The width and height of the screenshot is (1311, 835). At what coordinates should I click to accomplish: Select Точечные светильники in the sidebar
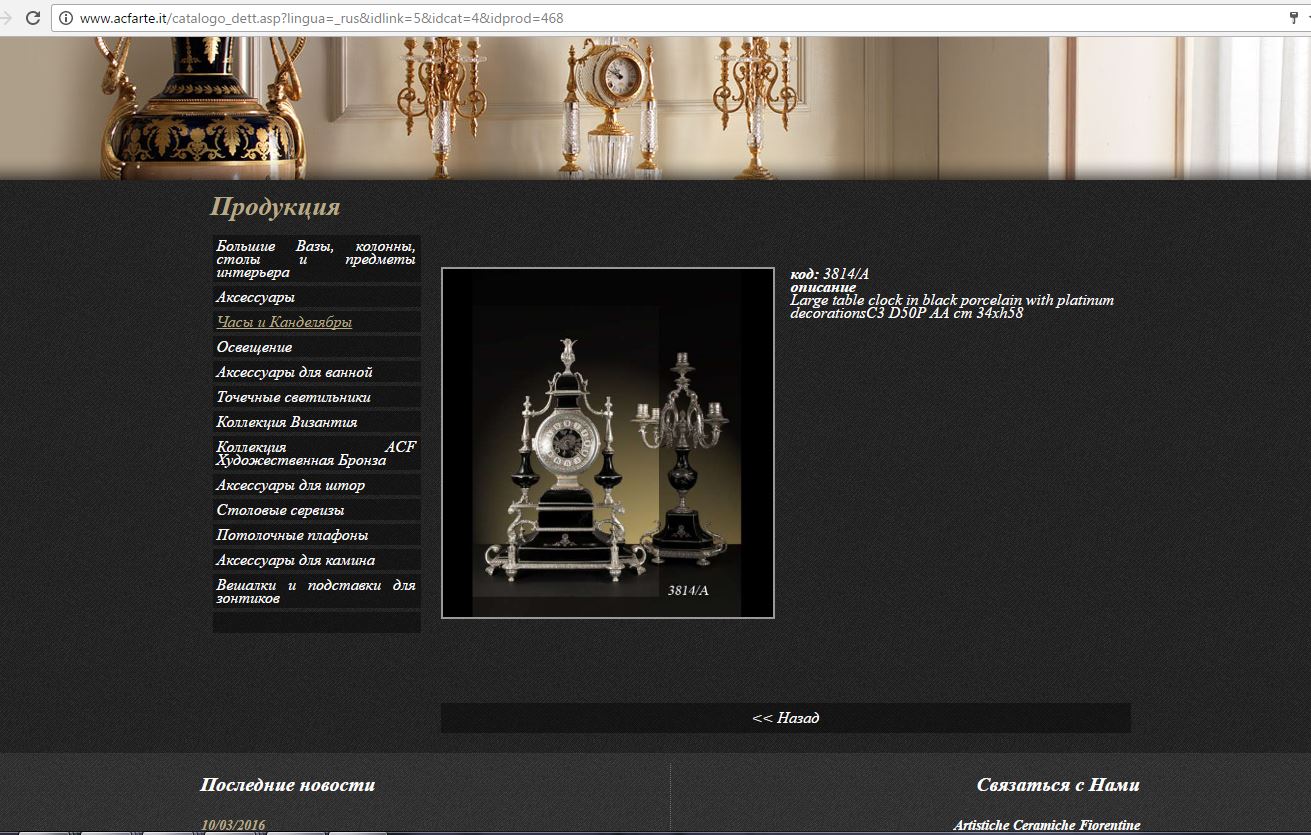(316, 397)
